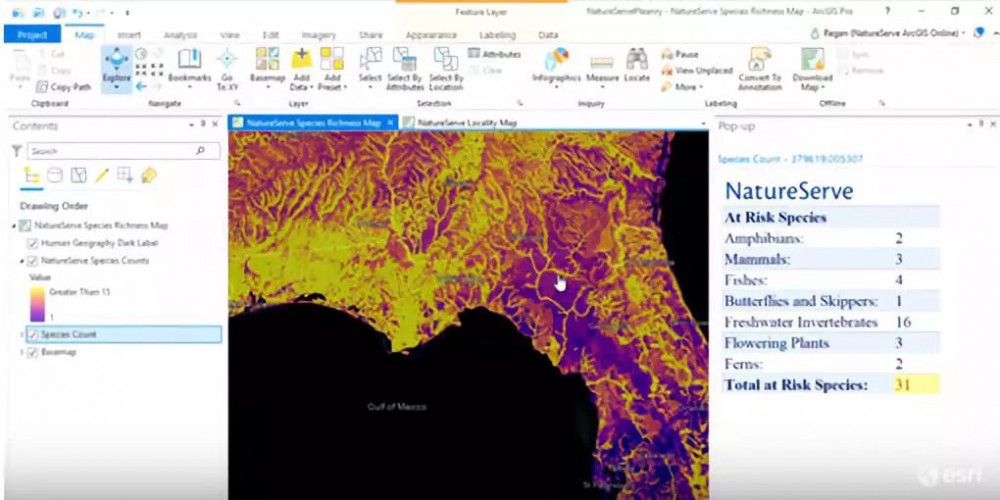Expand the Species Count layer

click(22, 334)
